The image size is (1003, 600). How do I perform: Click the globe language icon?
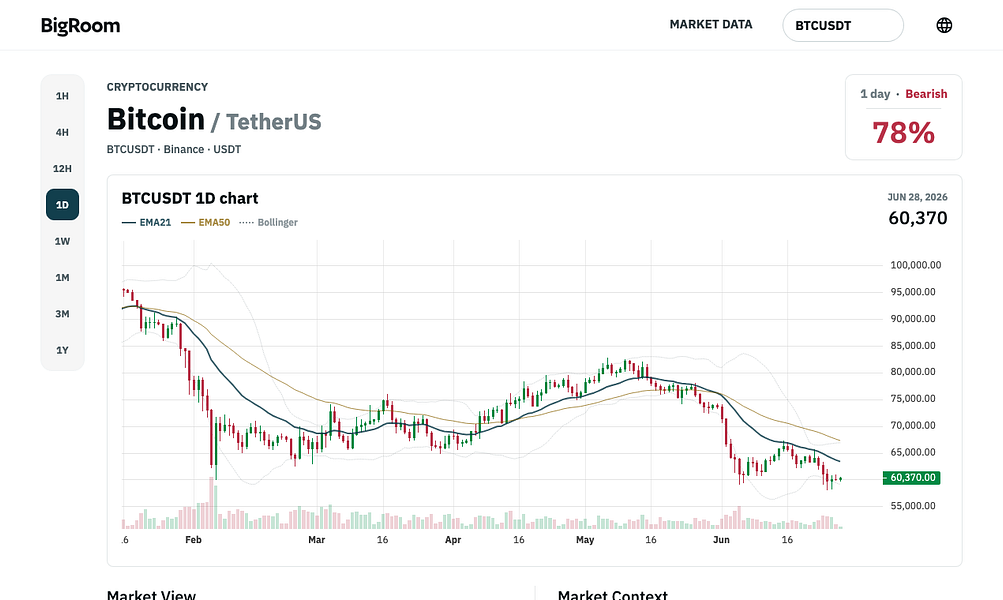pos(944,25)
